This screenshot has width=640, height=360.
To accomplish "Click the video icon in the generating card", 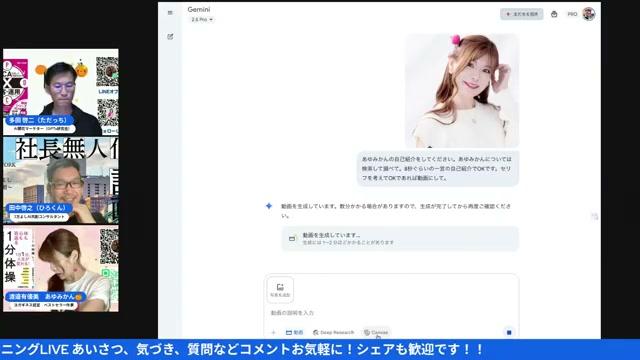I will tap(292, 238).
